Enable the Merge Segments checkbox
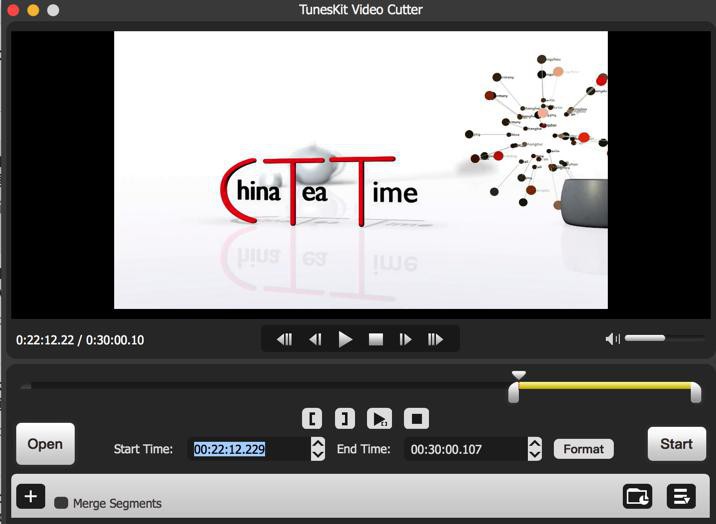 pos(61,503)
